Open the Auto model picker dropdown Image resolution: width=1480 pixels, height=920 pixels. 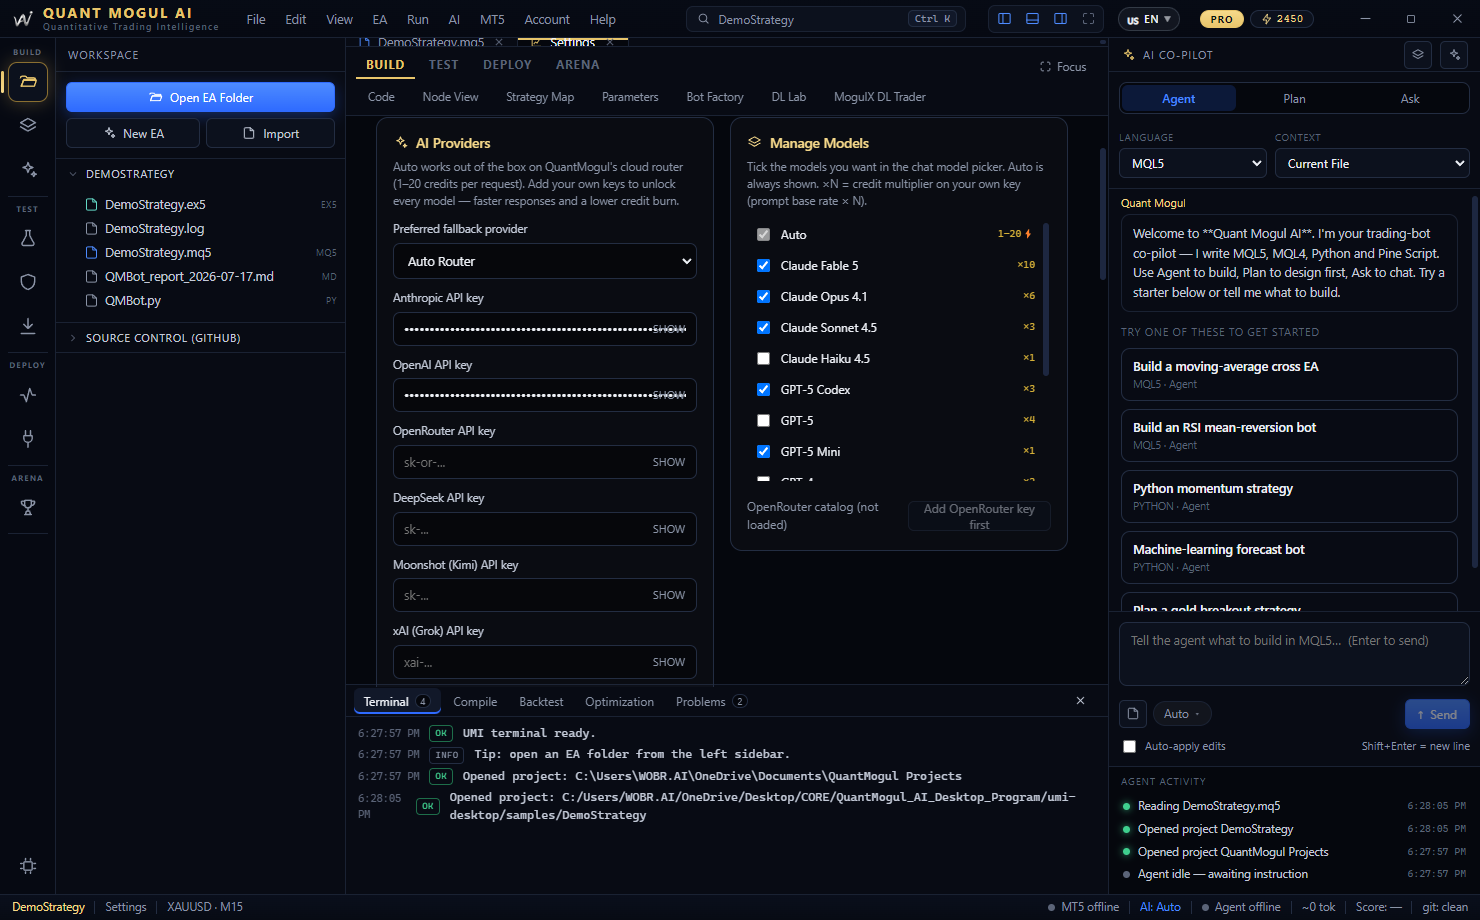(x=1182, y=714)
